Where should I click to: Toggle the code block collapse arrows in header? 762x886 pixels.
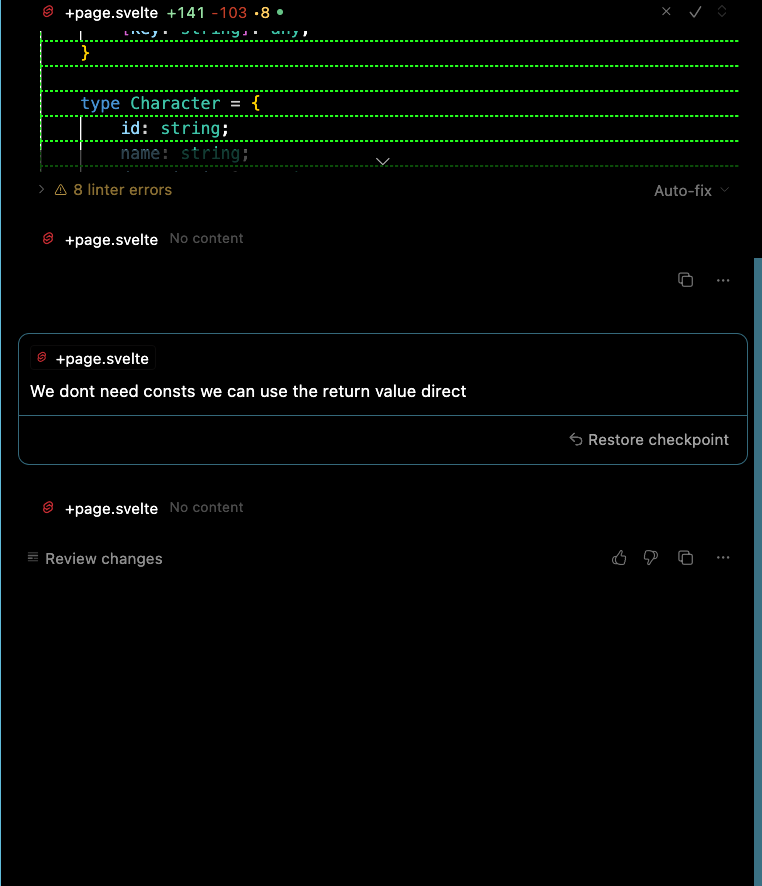click(x=722, y=11)
